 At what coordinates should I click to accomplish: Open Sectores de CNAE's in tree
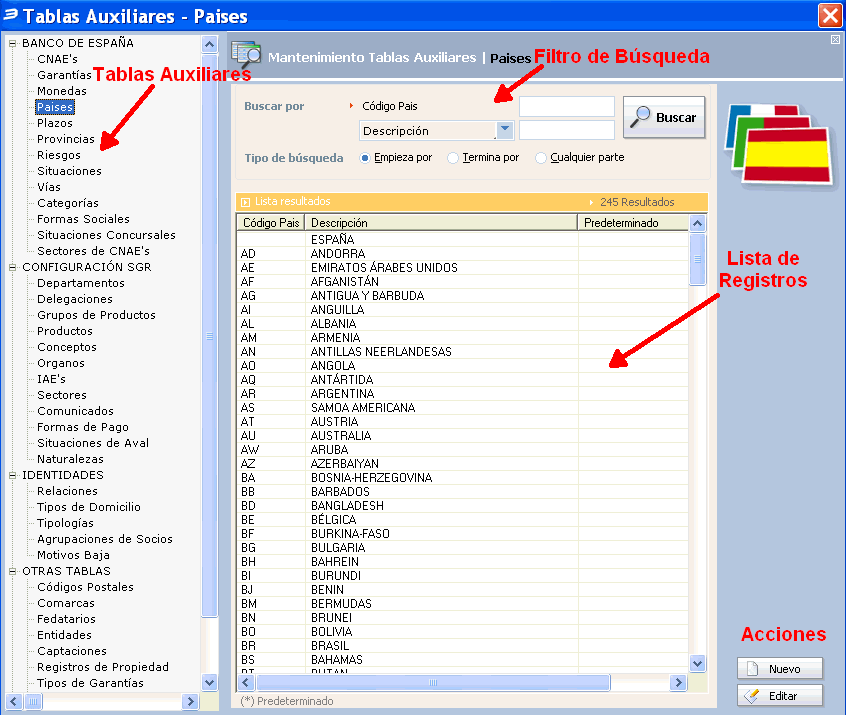click(x=93, y=251)
